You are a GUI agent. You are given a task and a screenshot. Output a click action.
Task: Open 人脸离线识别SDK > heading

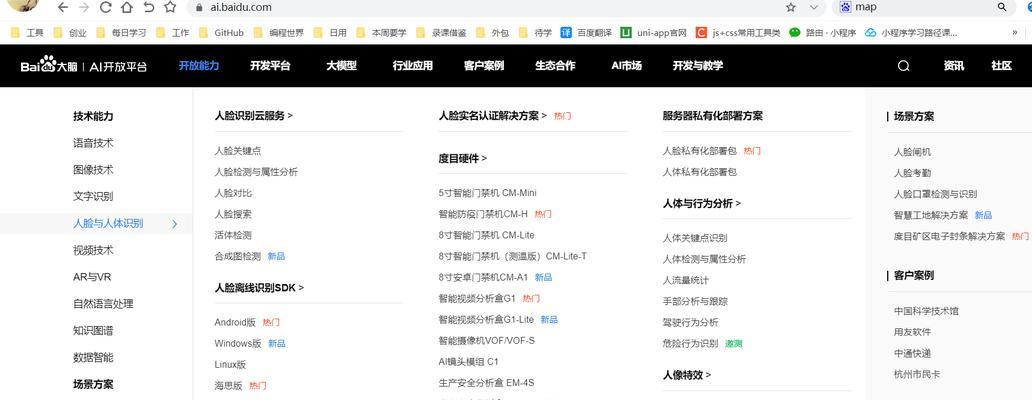tap(259, 288)
